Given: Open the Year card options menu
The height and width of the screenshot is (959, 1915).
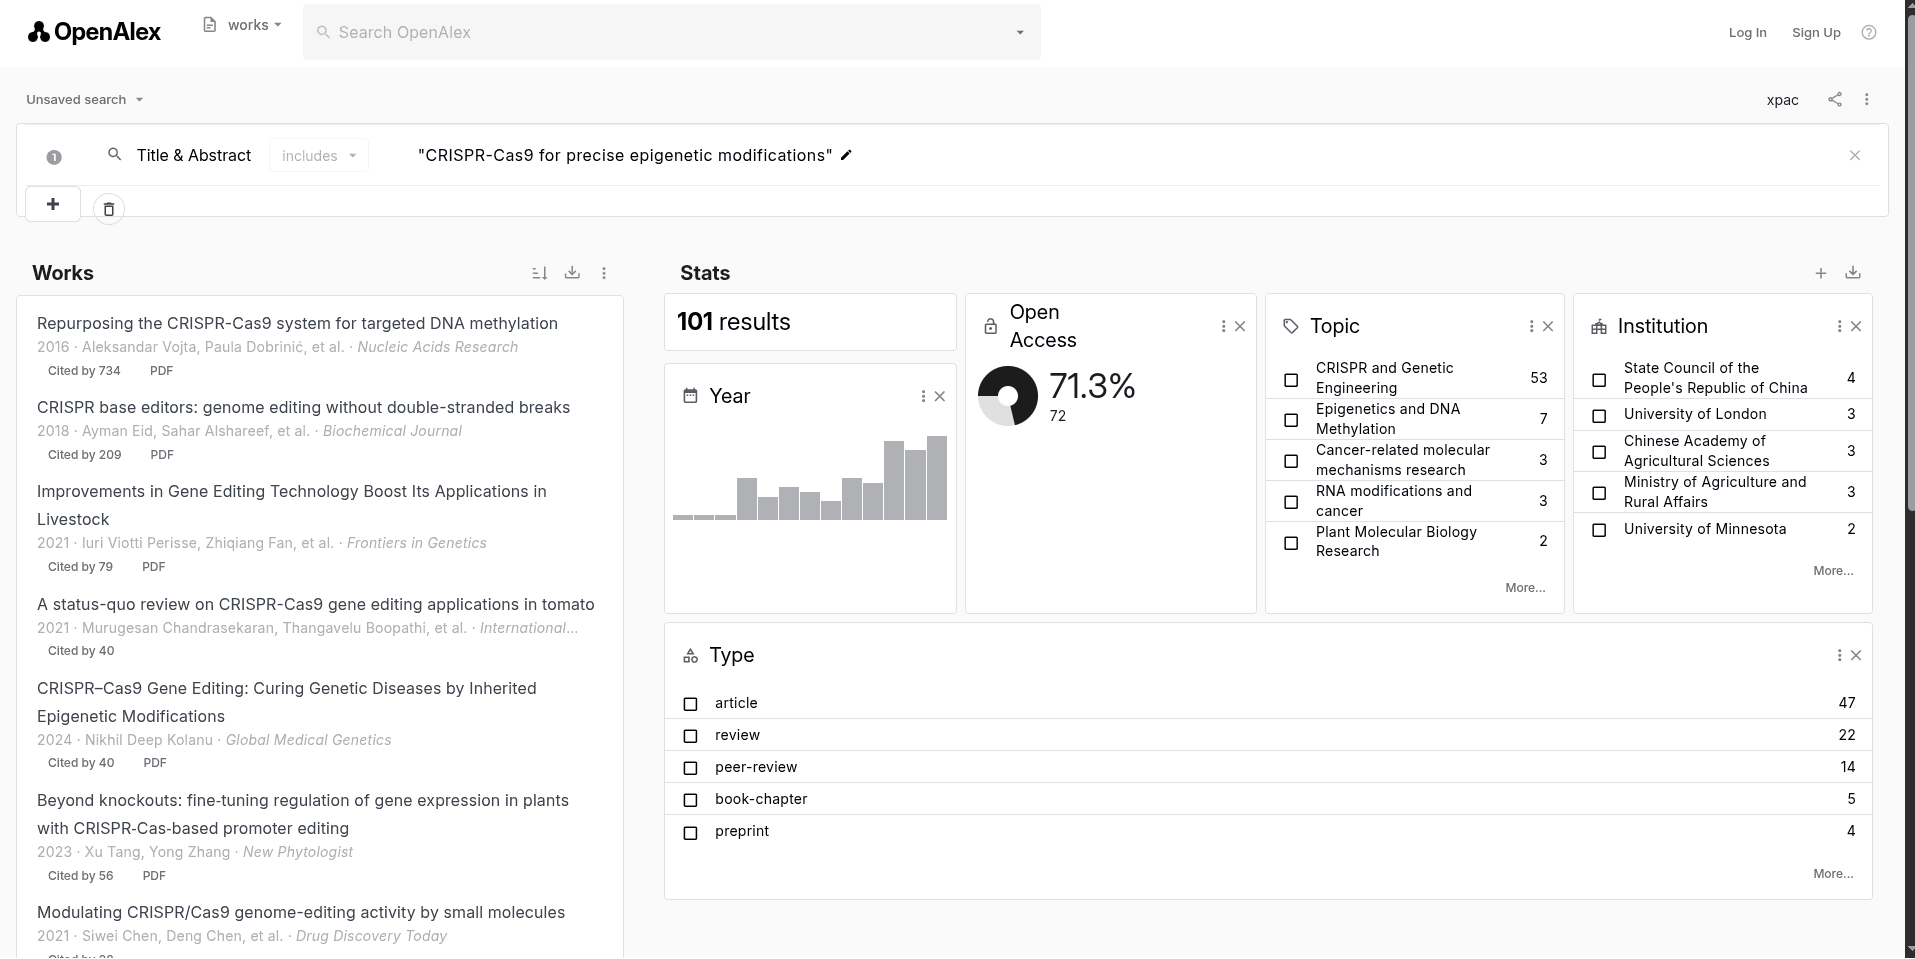Looking at the screenshot, I should coord(922,396).
